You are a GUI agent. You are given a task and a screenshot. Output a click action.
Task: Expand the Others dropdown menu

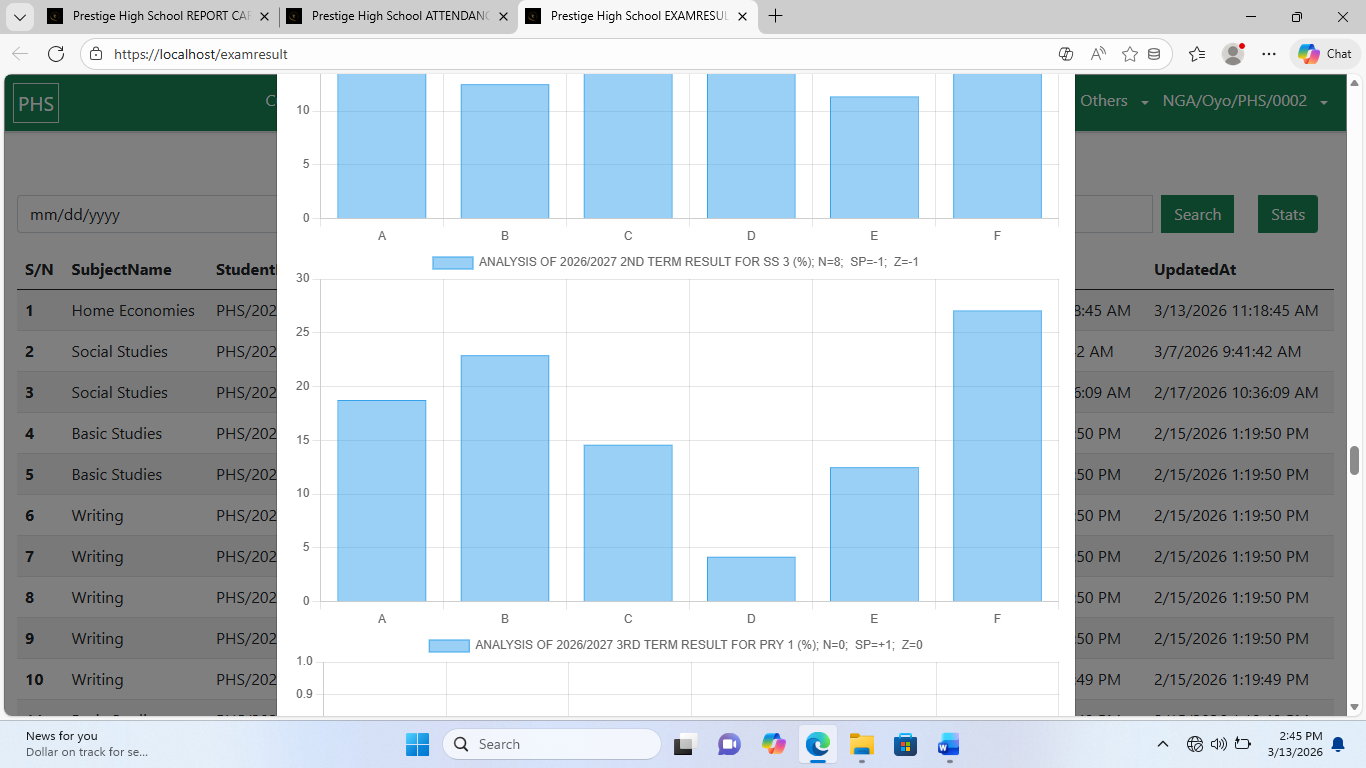1114,101
